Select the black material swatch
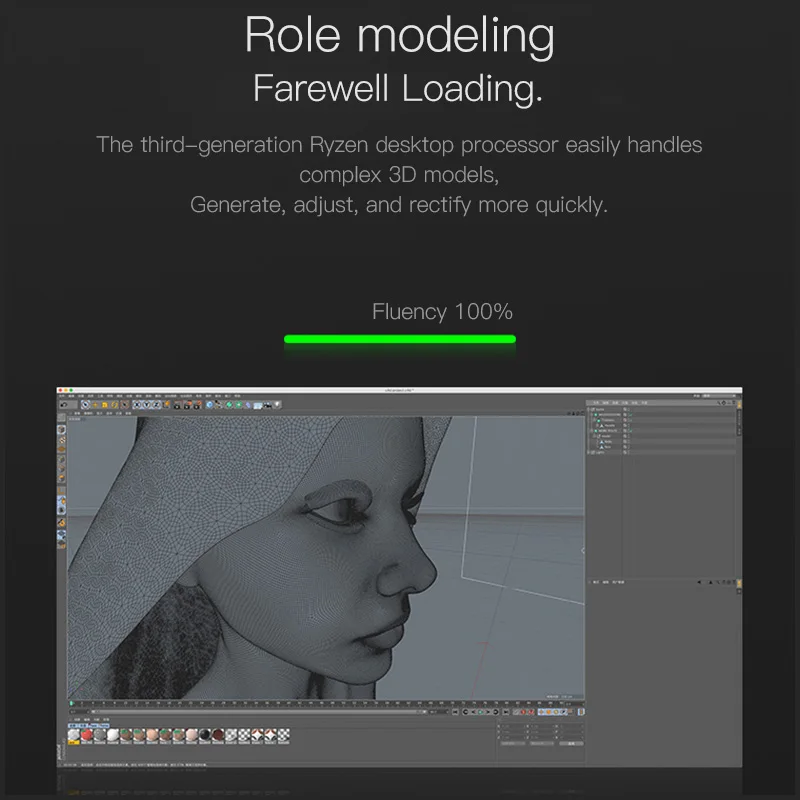800x800 pixels. 205,735
